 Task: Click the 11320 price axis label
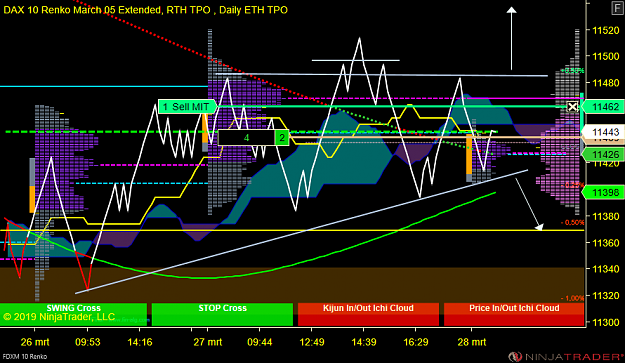606,295
